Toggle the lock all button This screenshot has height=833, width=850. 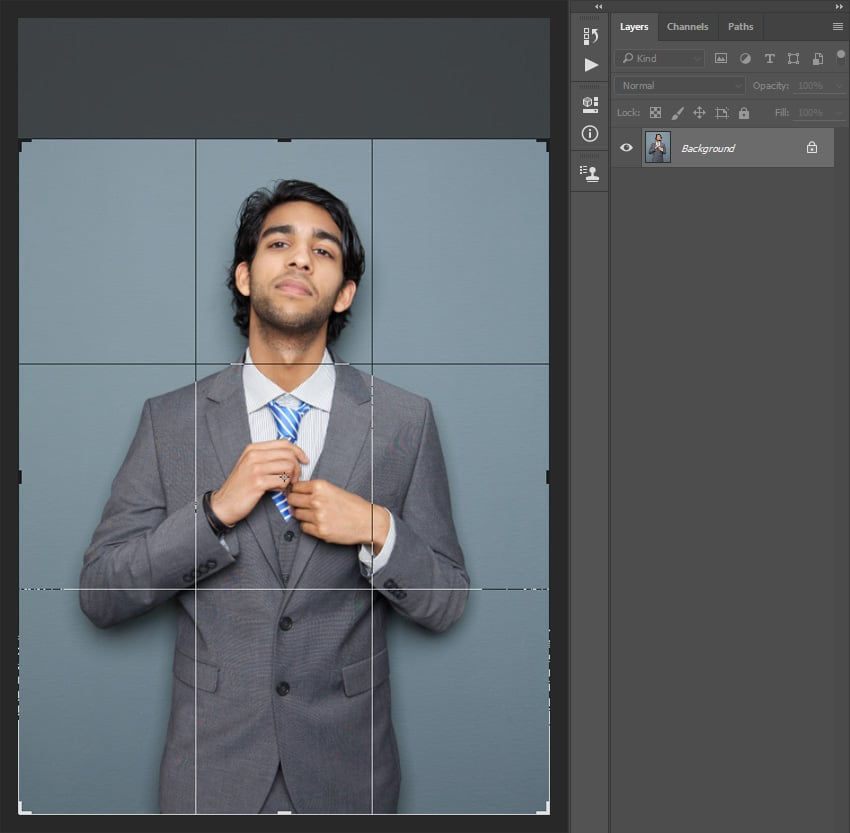pos(744,113)
